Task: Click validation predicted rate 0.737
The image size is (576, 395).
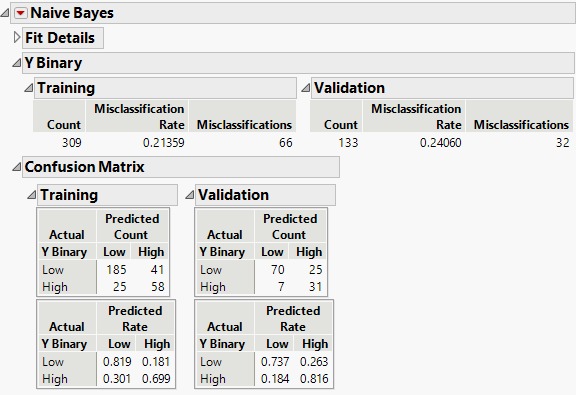Action: pyautogui.click(x=275, y=362)
